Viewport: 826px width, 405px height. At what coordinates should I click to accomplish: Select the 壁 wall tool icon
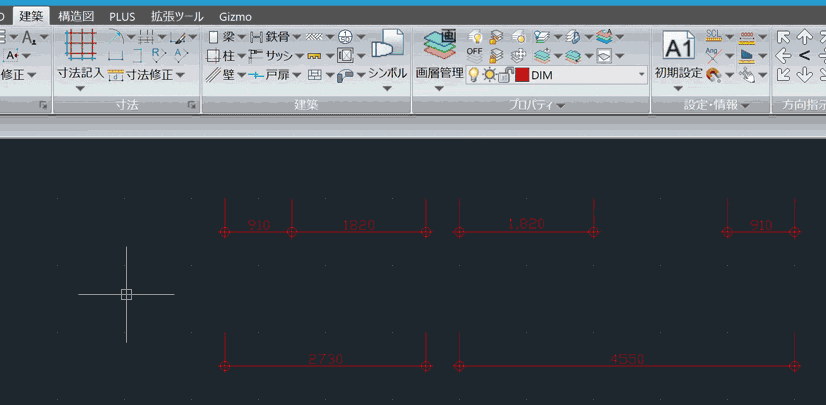pyautogui.click(x=213, y=75)
